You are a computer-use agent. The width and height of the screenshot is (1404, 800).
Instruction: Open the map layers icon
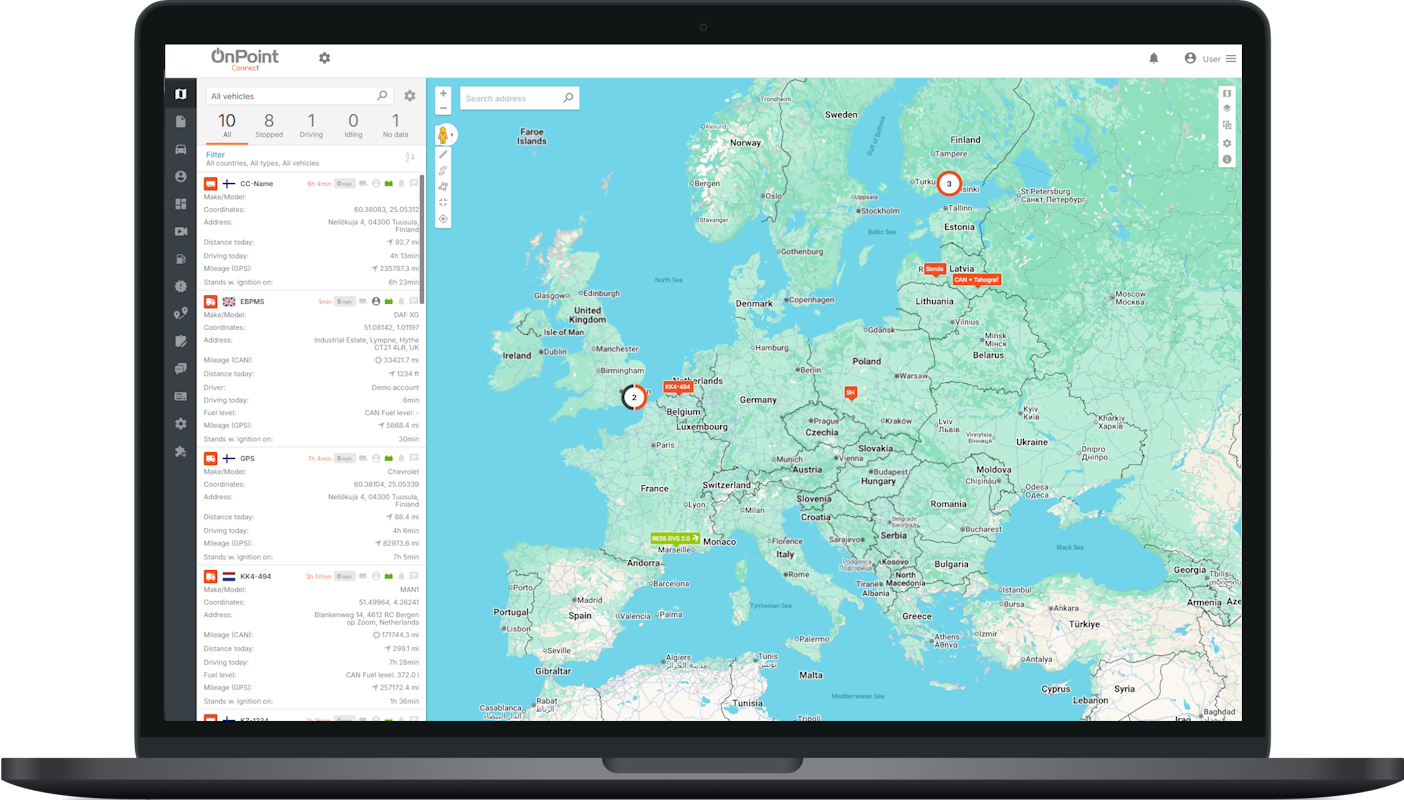pyautogui.click(x=1227, y=109)
